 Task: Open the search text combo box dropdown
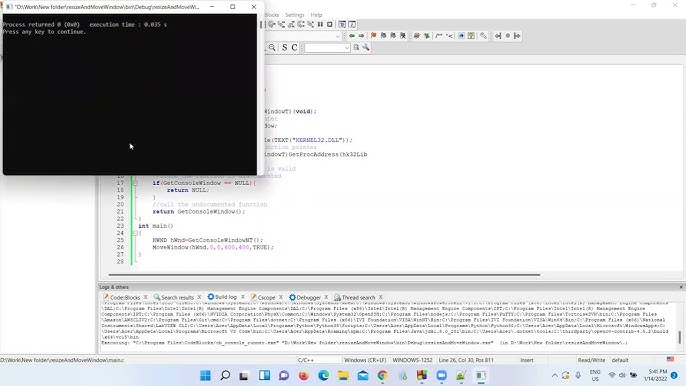[x=347, y=48]
